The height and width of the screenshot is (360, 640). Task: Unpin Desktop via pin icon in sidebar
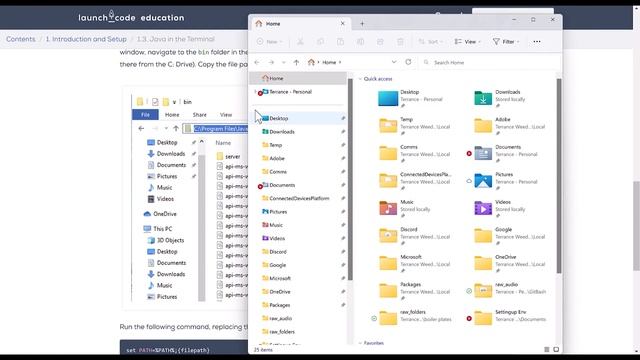(343, 118)
